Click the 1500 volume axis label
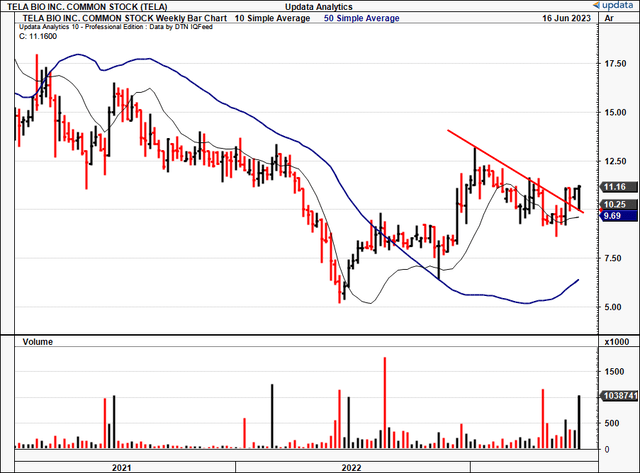This screenshot has height=473, width=640. pos(615,372)
